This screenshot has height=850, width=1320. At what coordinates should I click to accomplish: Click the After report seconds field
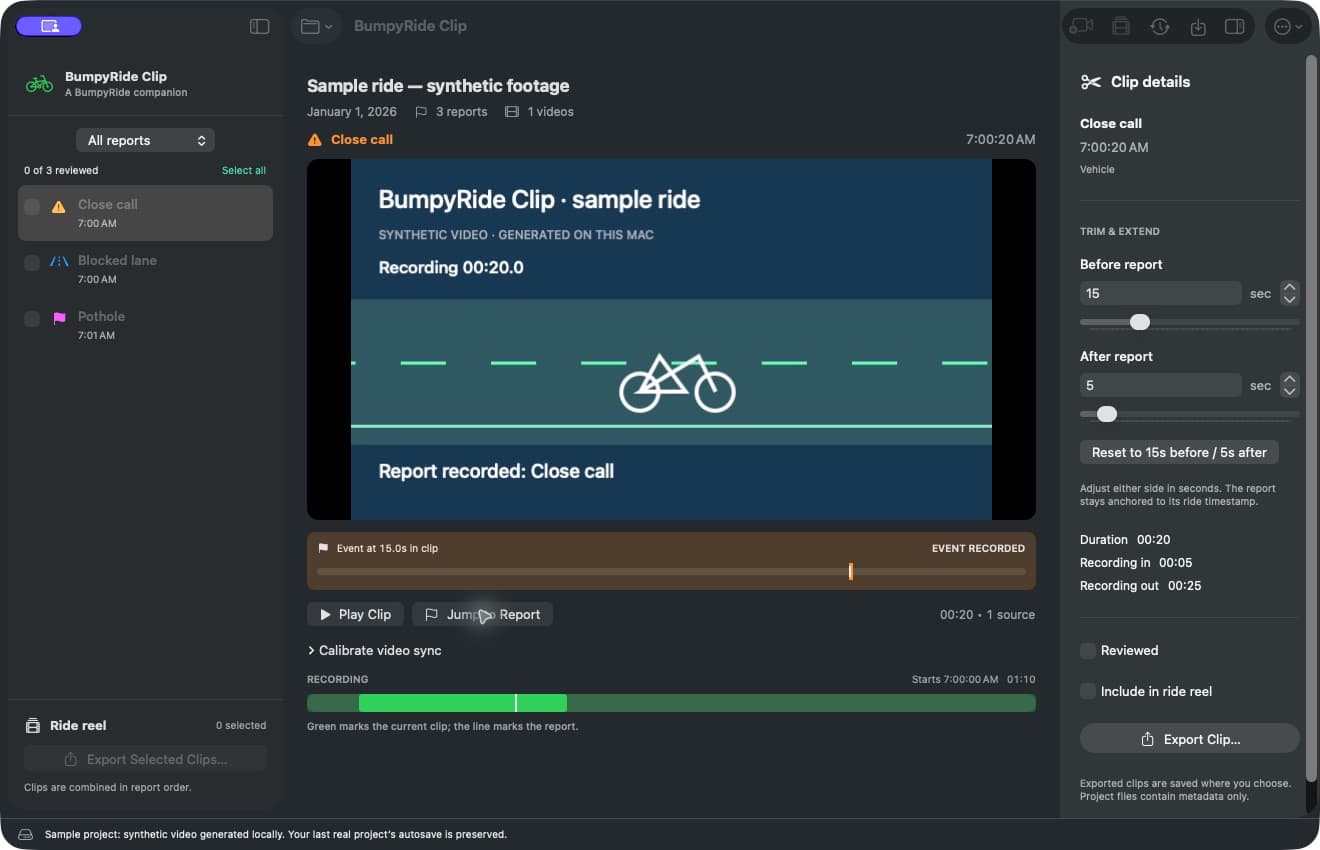(1161, 385)
